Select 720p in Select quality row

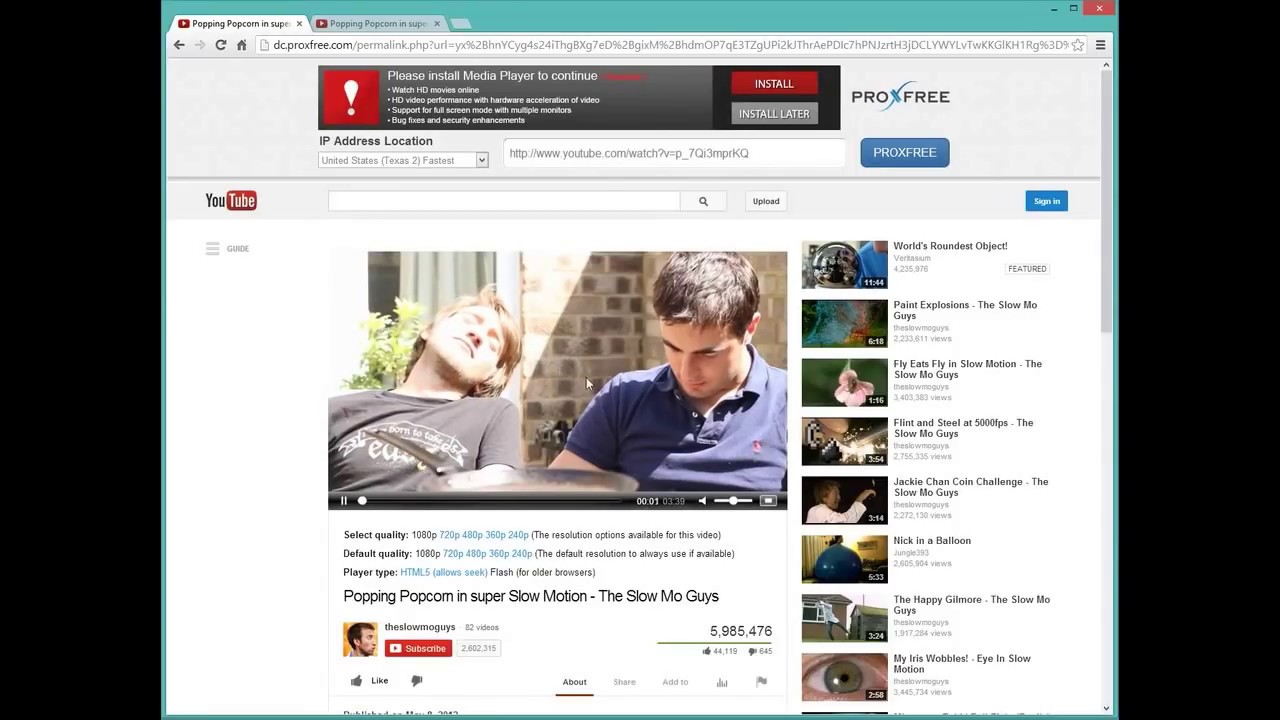[449, 535]
